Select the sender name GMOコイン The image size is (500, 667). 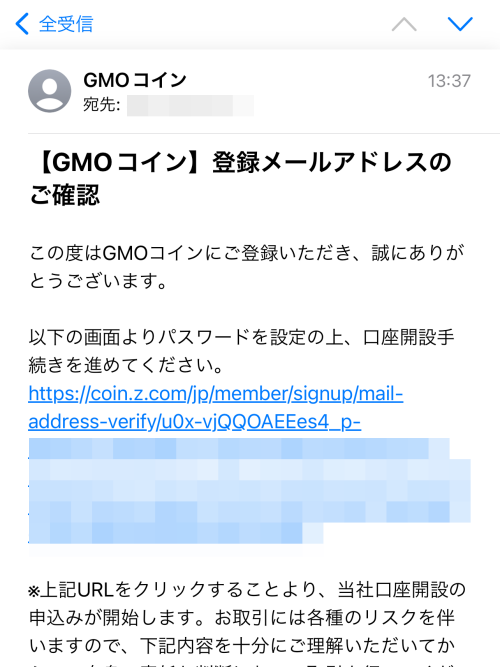135,80
